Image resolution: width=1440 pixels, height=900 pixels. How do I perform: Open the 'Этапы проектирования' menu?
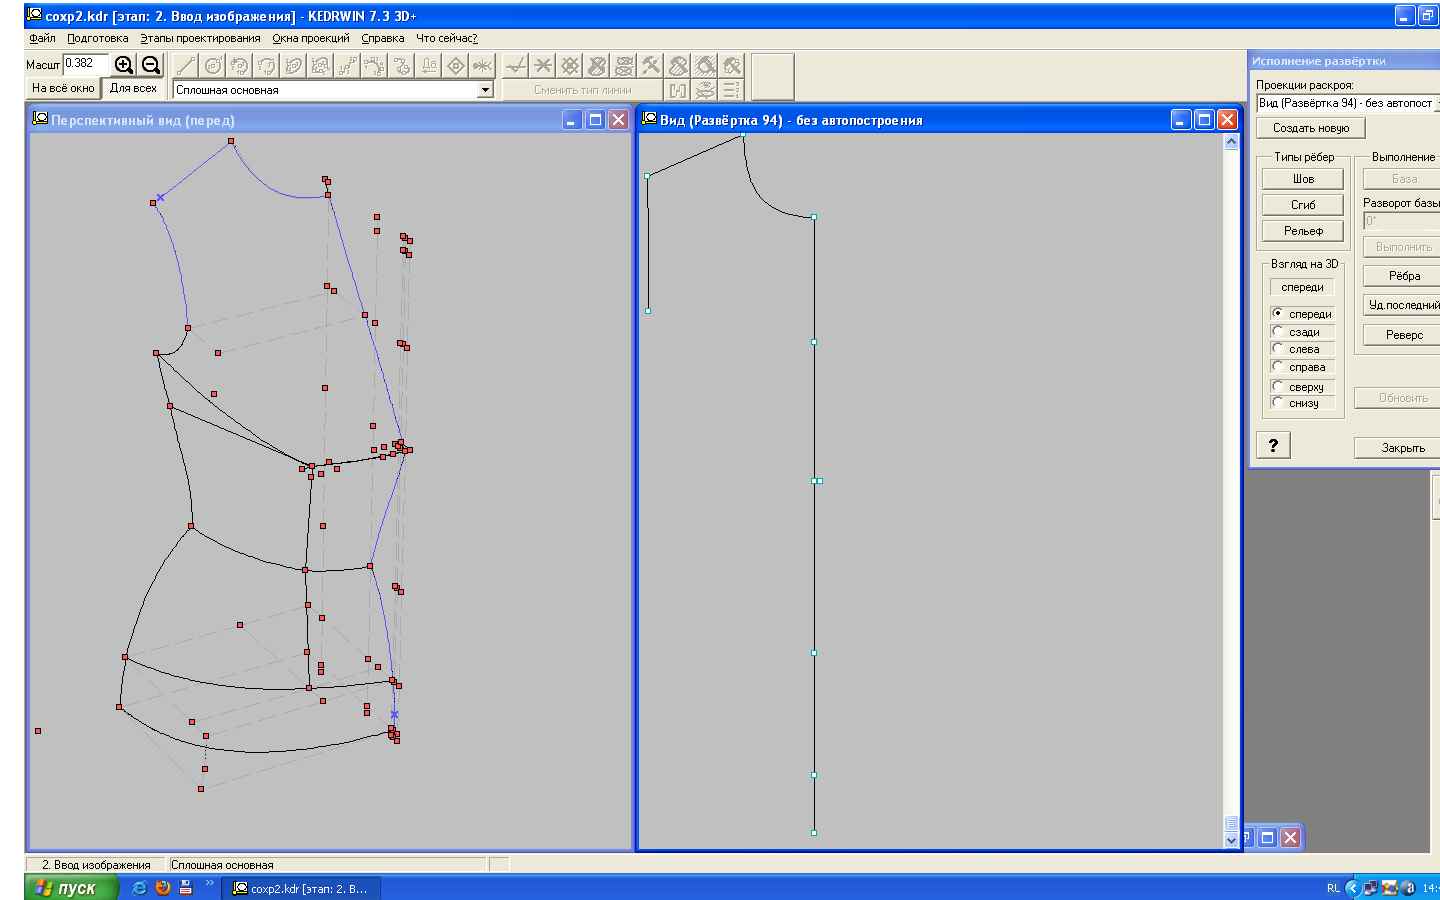tap(200, 38)
